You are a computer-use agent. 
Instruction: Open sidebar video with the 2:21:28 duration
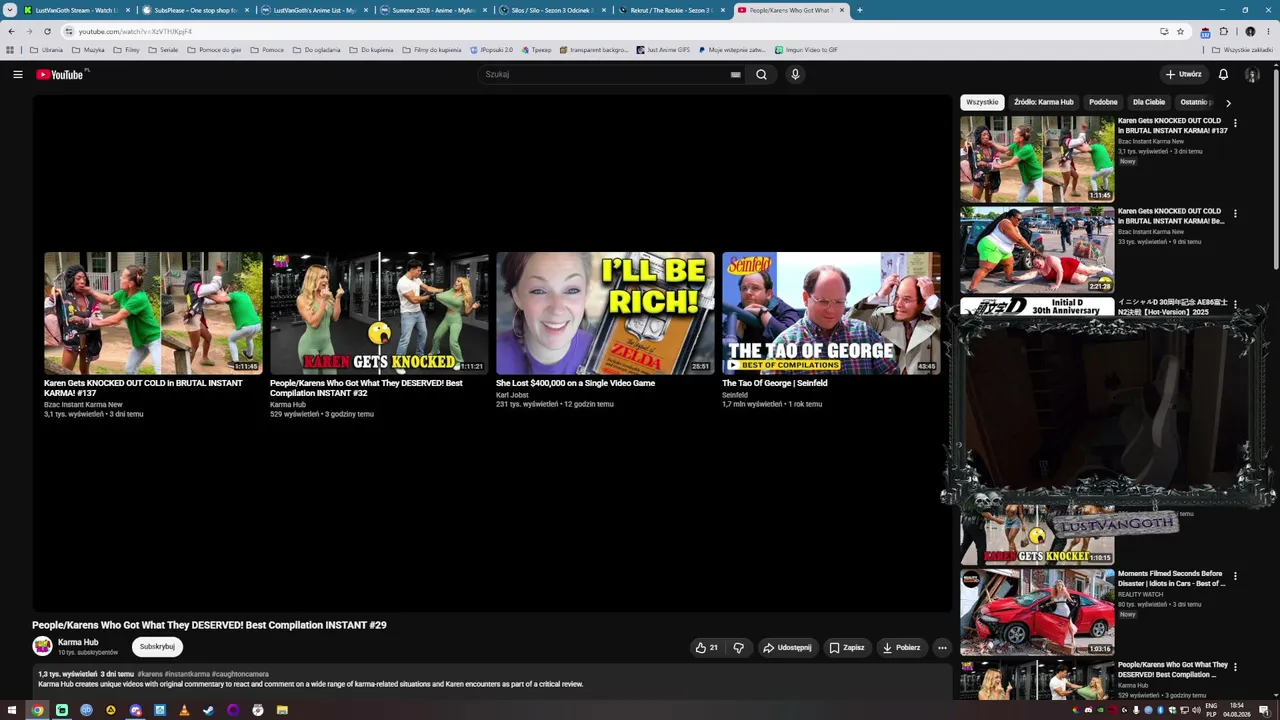pos(1037,250)
